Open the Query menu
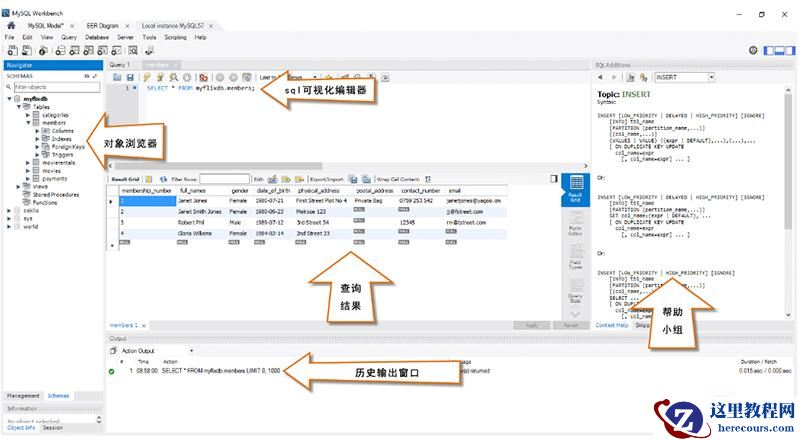 click(69, 37)
